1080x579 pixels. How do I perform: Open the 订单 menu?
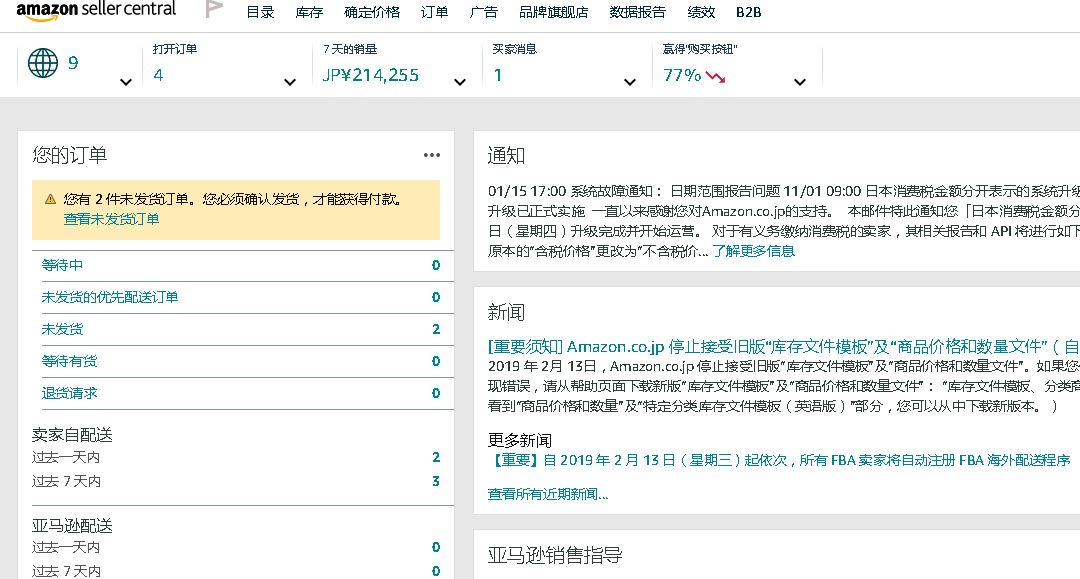click(435, 12)
